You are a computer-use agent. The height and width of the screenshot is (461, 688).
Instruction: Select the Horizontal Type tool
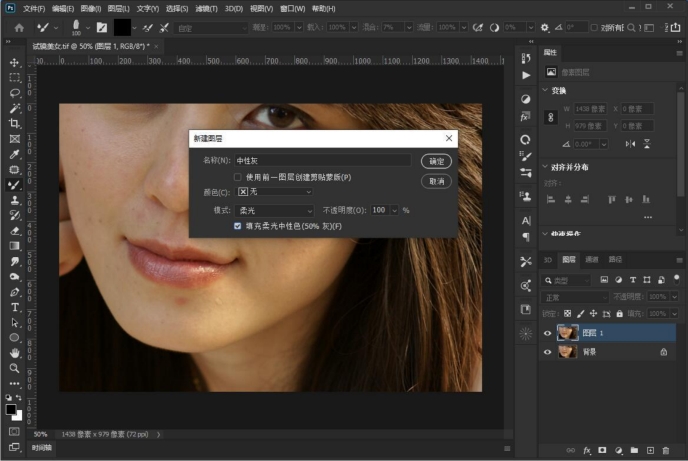14,307
